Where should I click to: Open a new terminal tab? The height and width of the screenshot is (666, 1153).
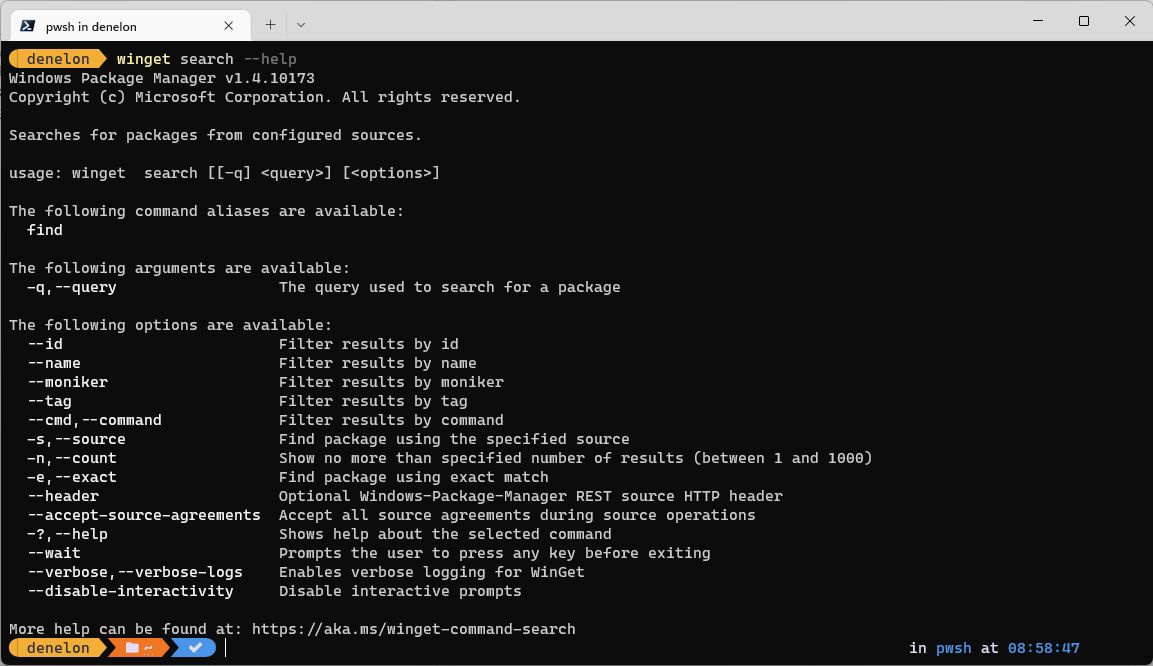point(270,25)
